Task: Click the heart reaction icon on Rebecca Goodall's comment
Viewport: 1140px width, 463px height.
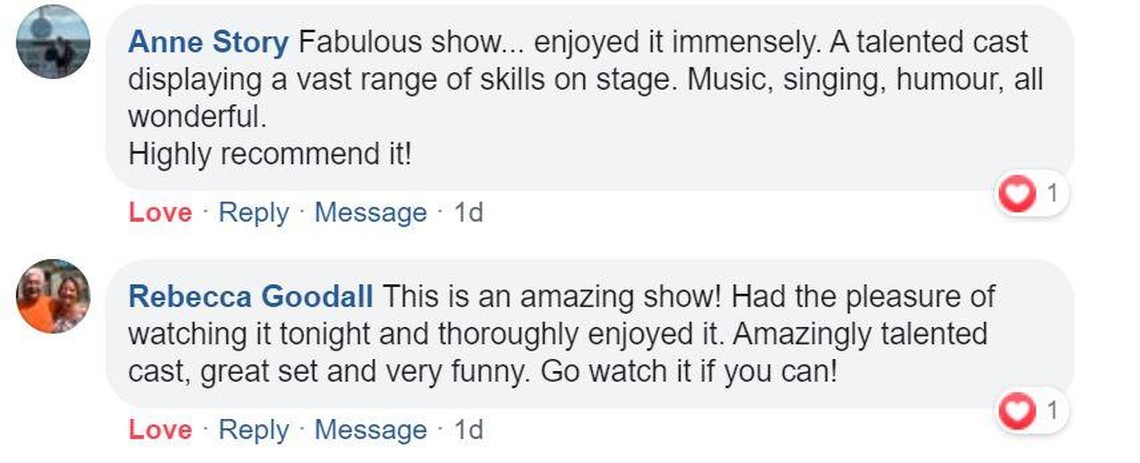Action: 1018,412
